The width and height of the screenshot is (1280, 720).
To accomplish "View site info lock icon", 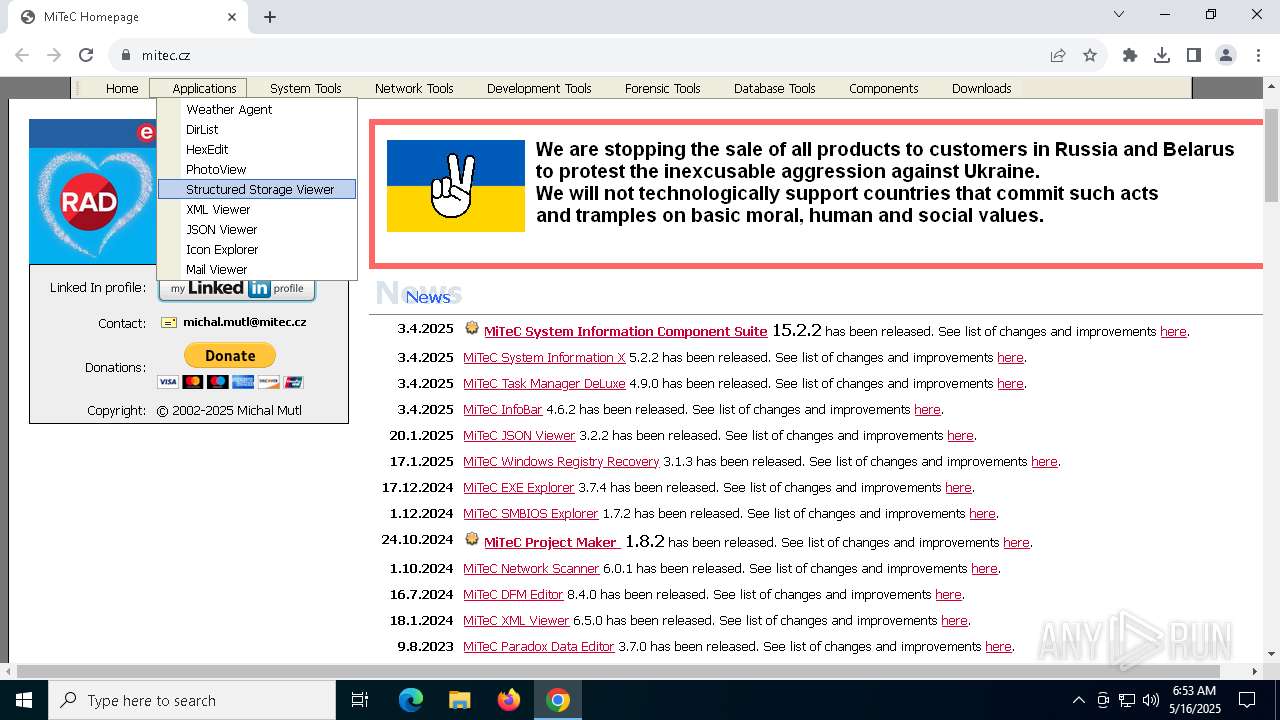I will (125, 56).
